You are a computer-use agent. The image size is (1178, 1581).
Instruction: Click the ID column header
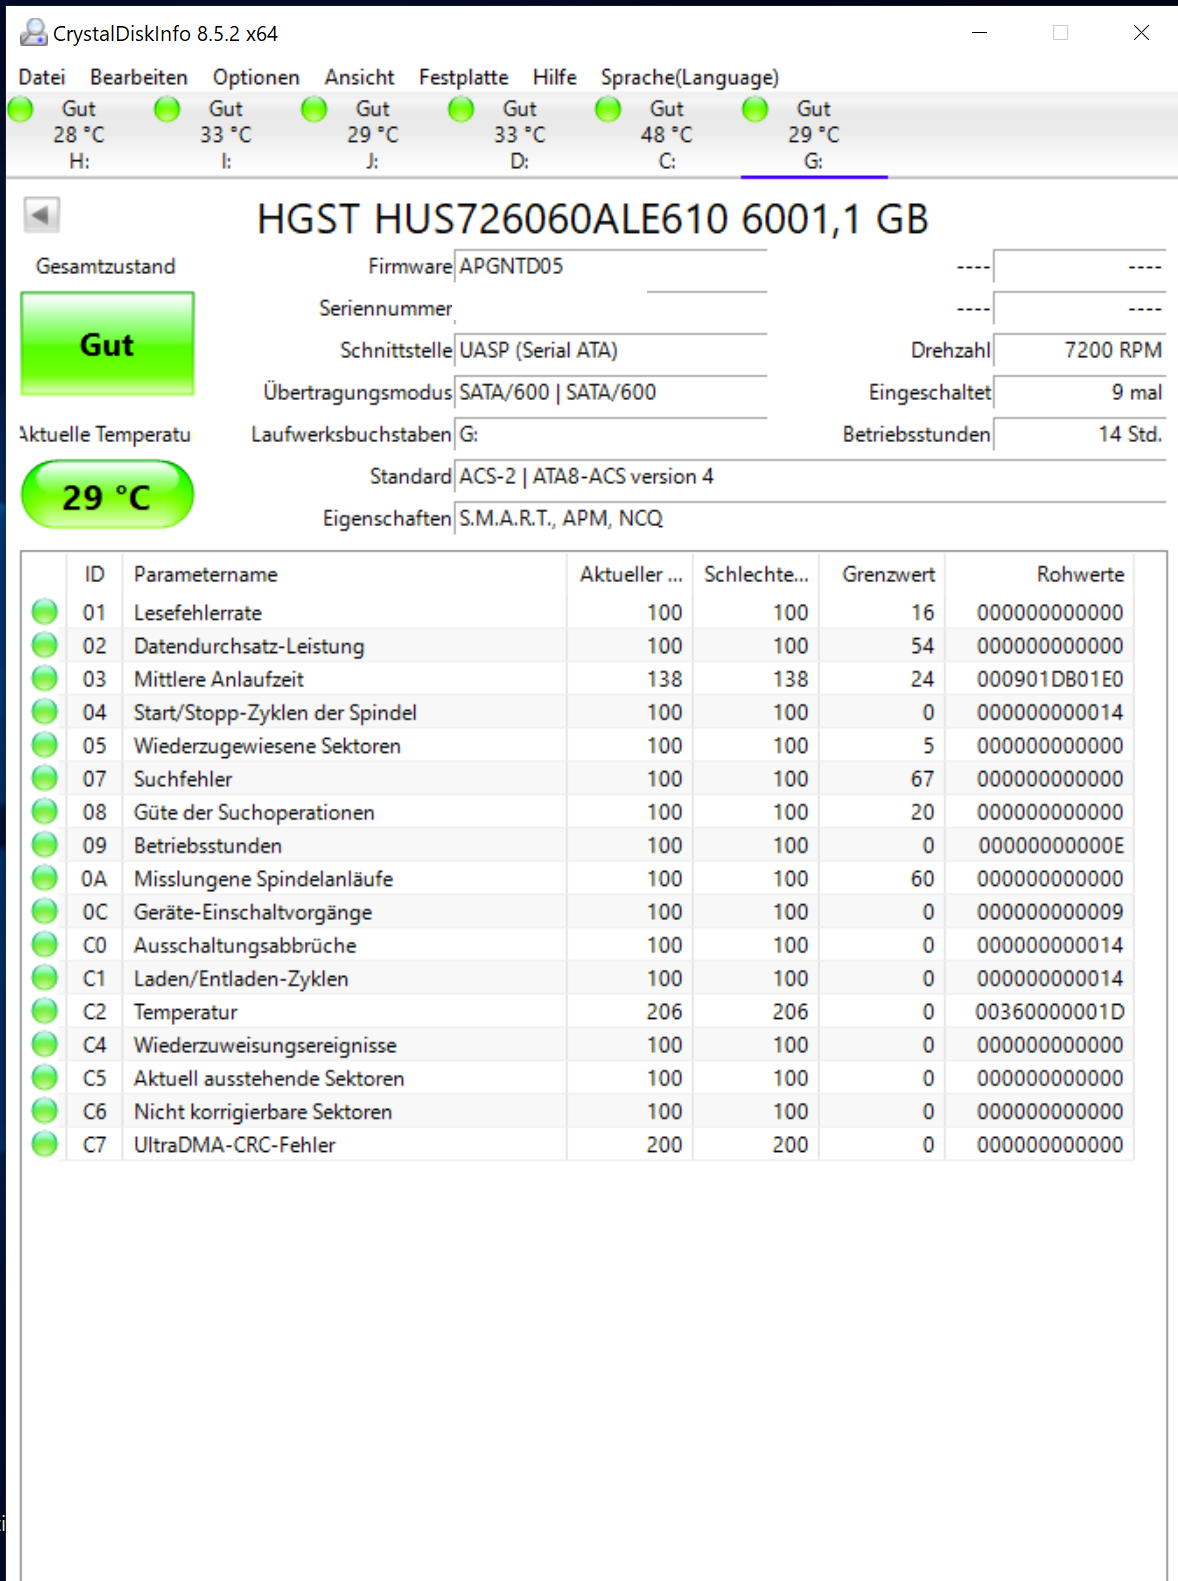click(x=94, y=574)
